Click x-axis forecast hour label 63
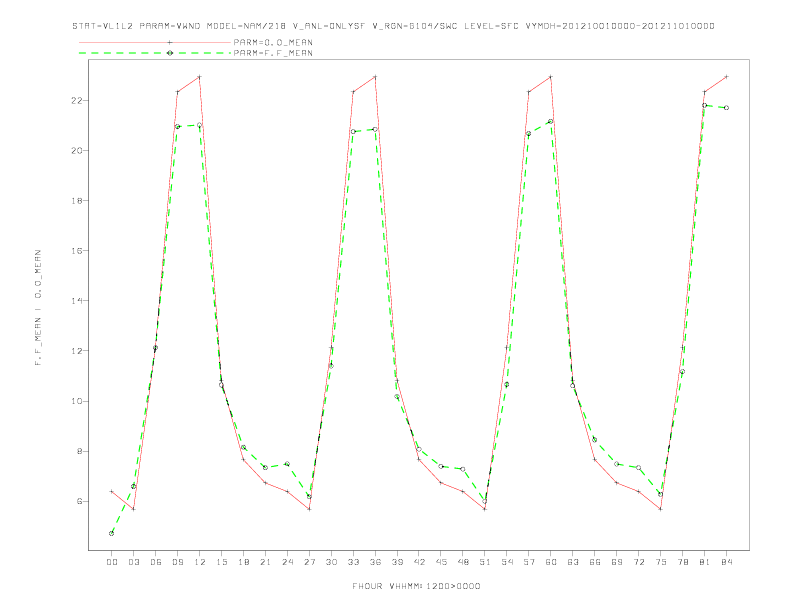The image size is (792, 612). point(573,562)
